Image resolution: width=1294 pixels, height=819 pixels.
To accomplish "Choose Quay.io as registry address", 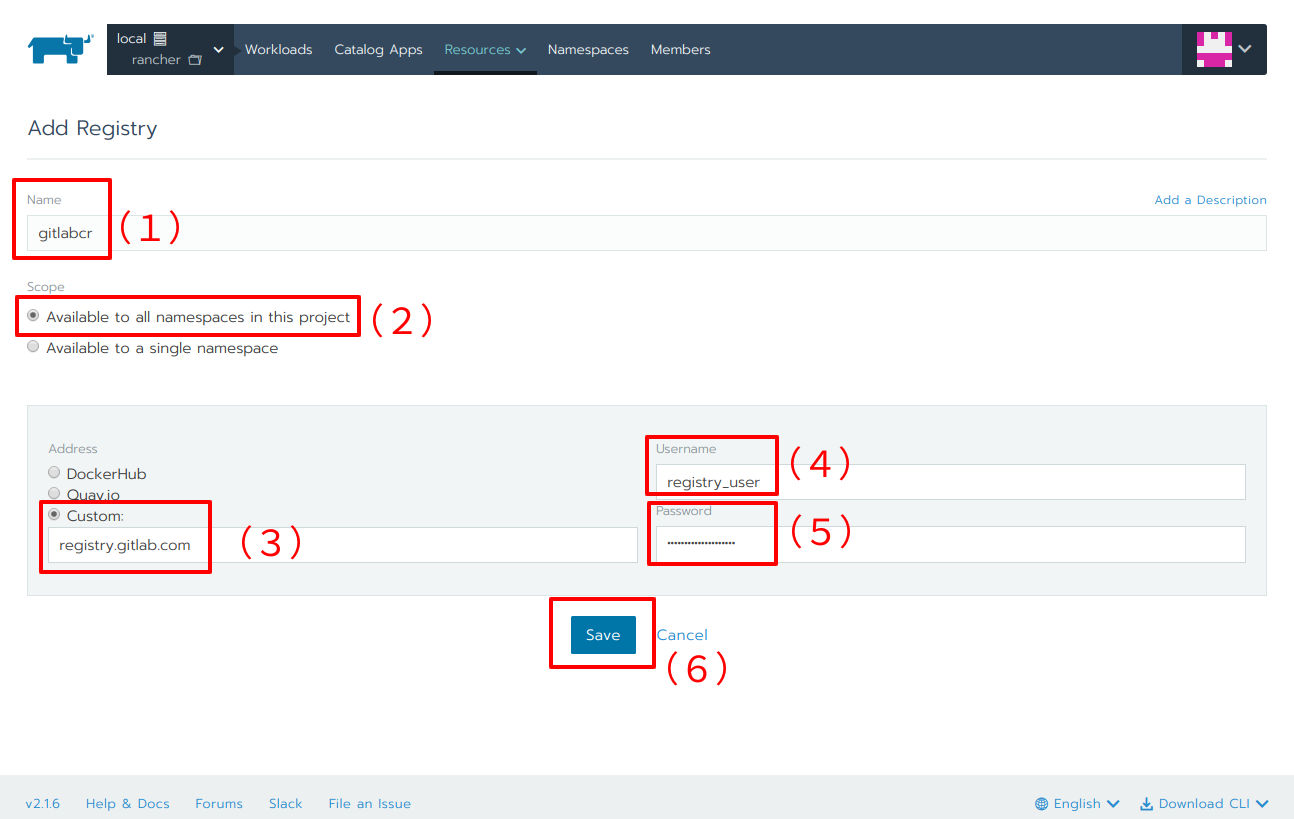I will coord(54,493).
